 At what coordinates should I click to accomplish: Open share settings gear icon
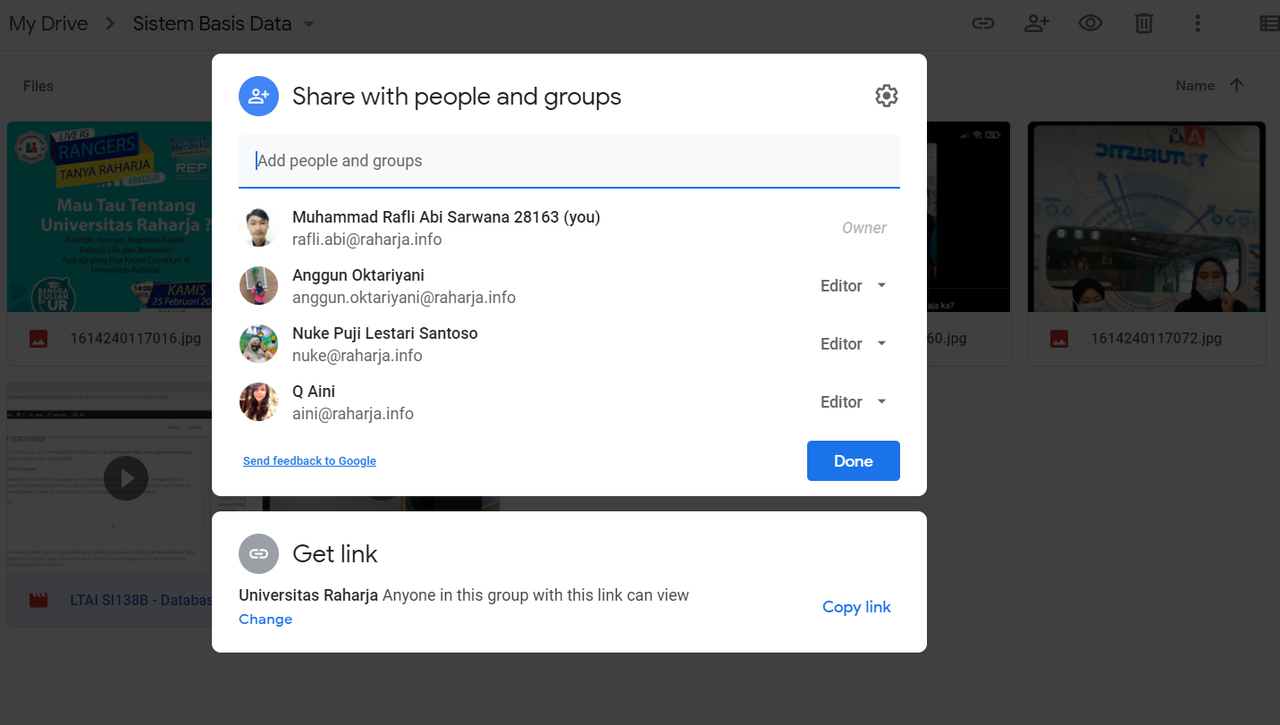886,96
